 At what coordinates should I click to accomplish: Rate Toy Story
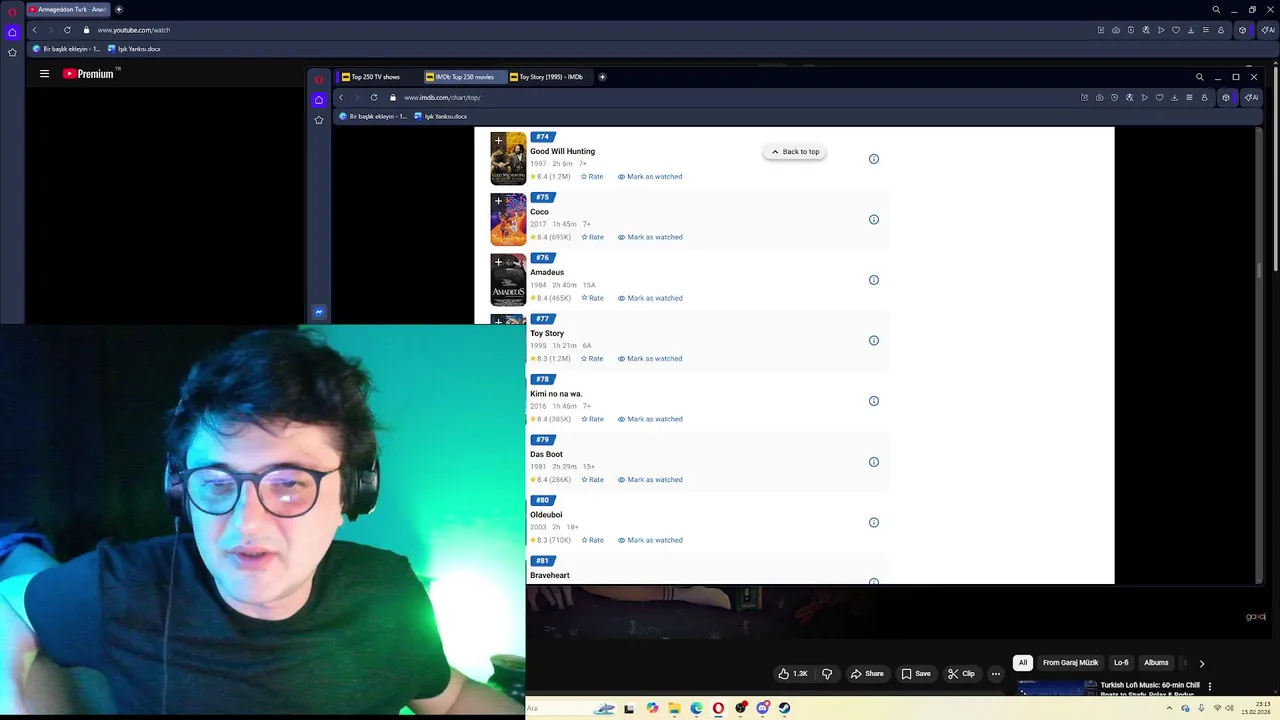[x=592, y=358]
